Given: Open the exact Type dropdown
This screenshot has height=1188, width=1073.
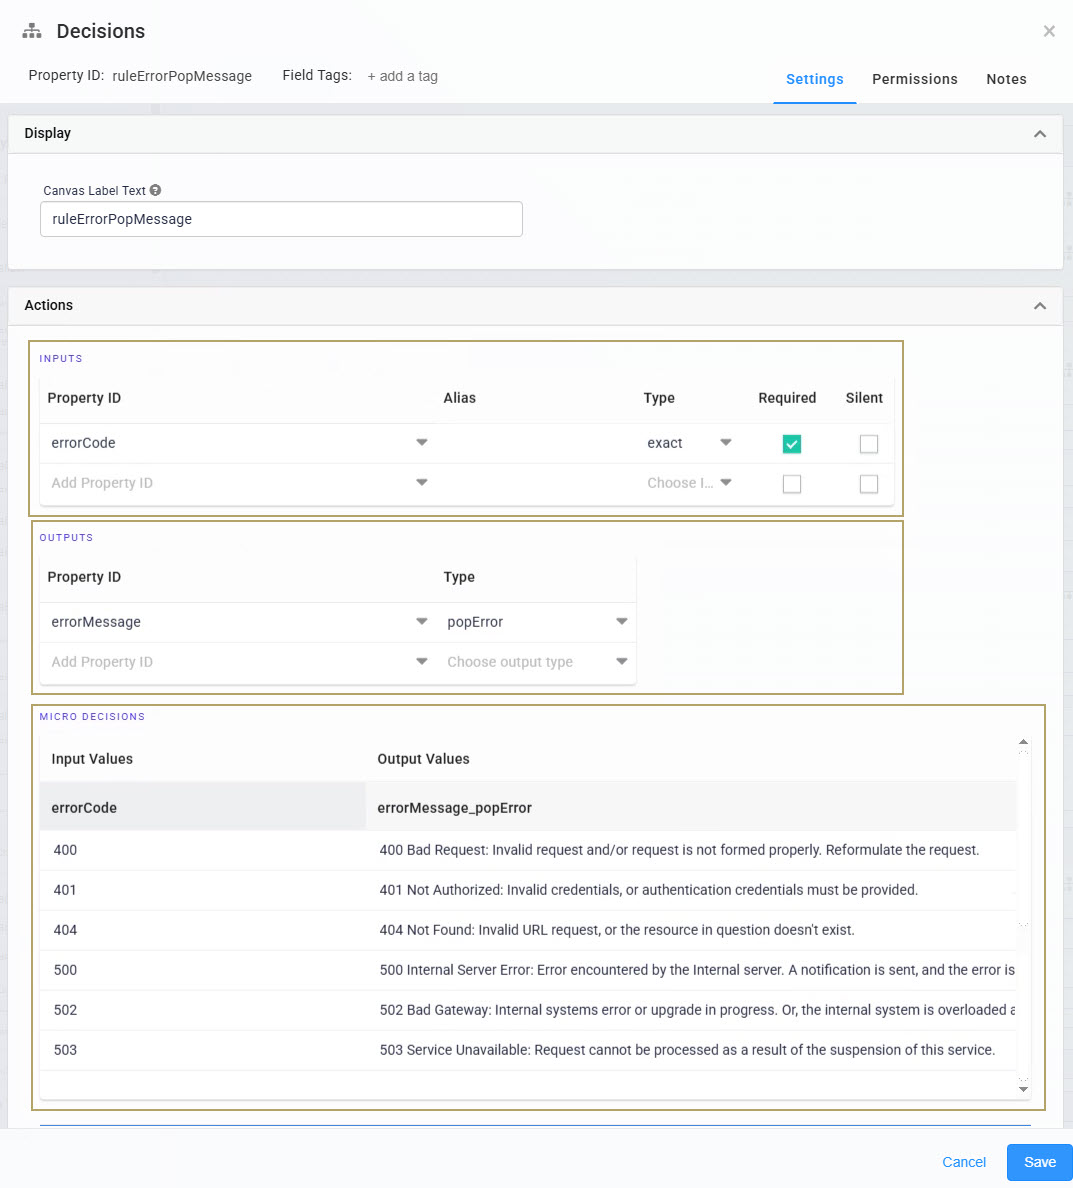Looking at the screenshot, I should 725,443.
